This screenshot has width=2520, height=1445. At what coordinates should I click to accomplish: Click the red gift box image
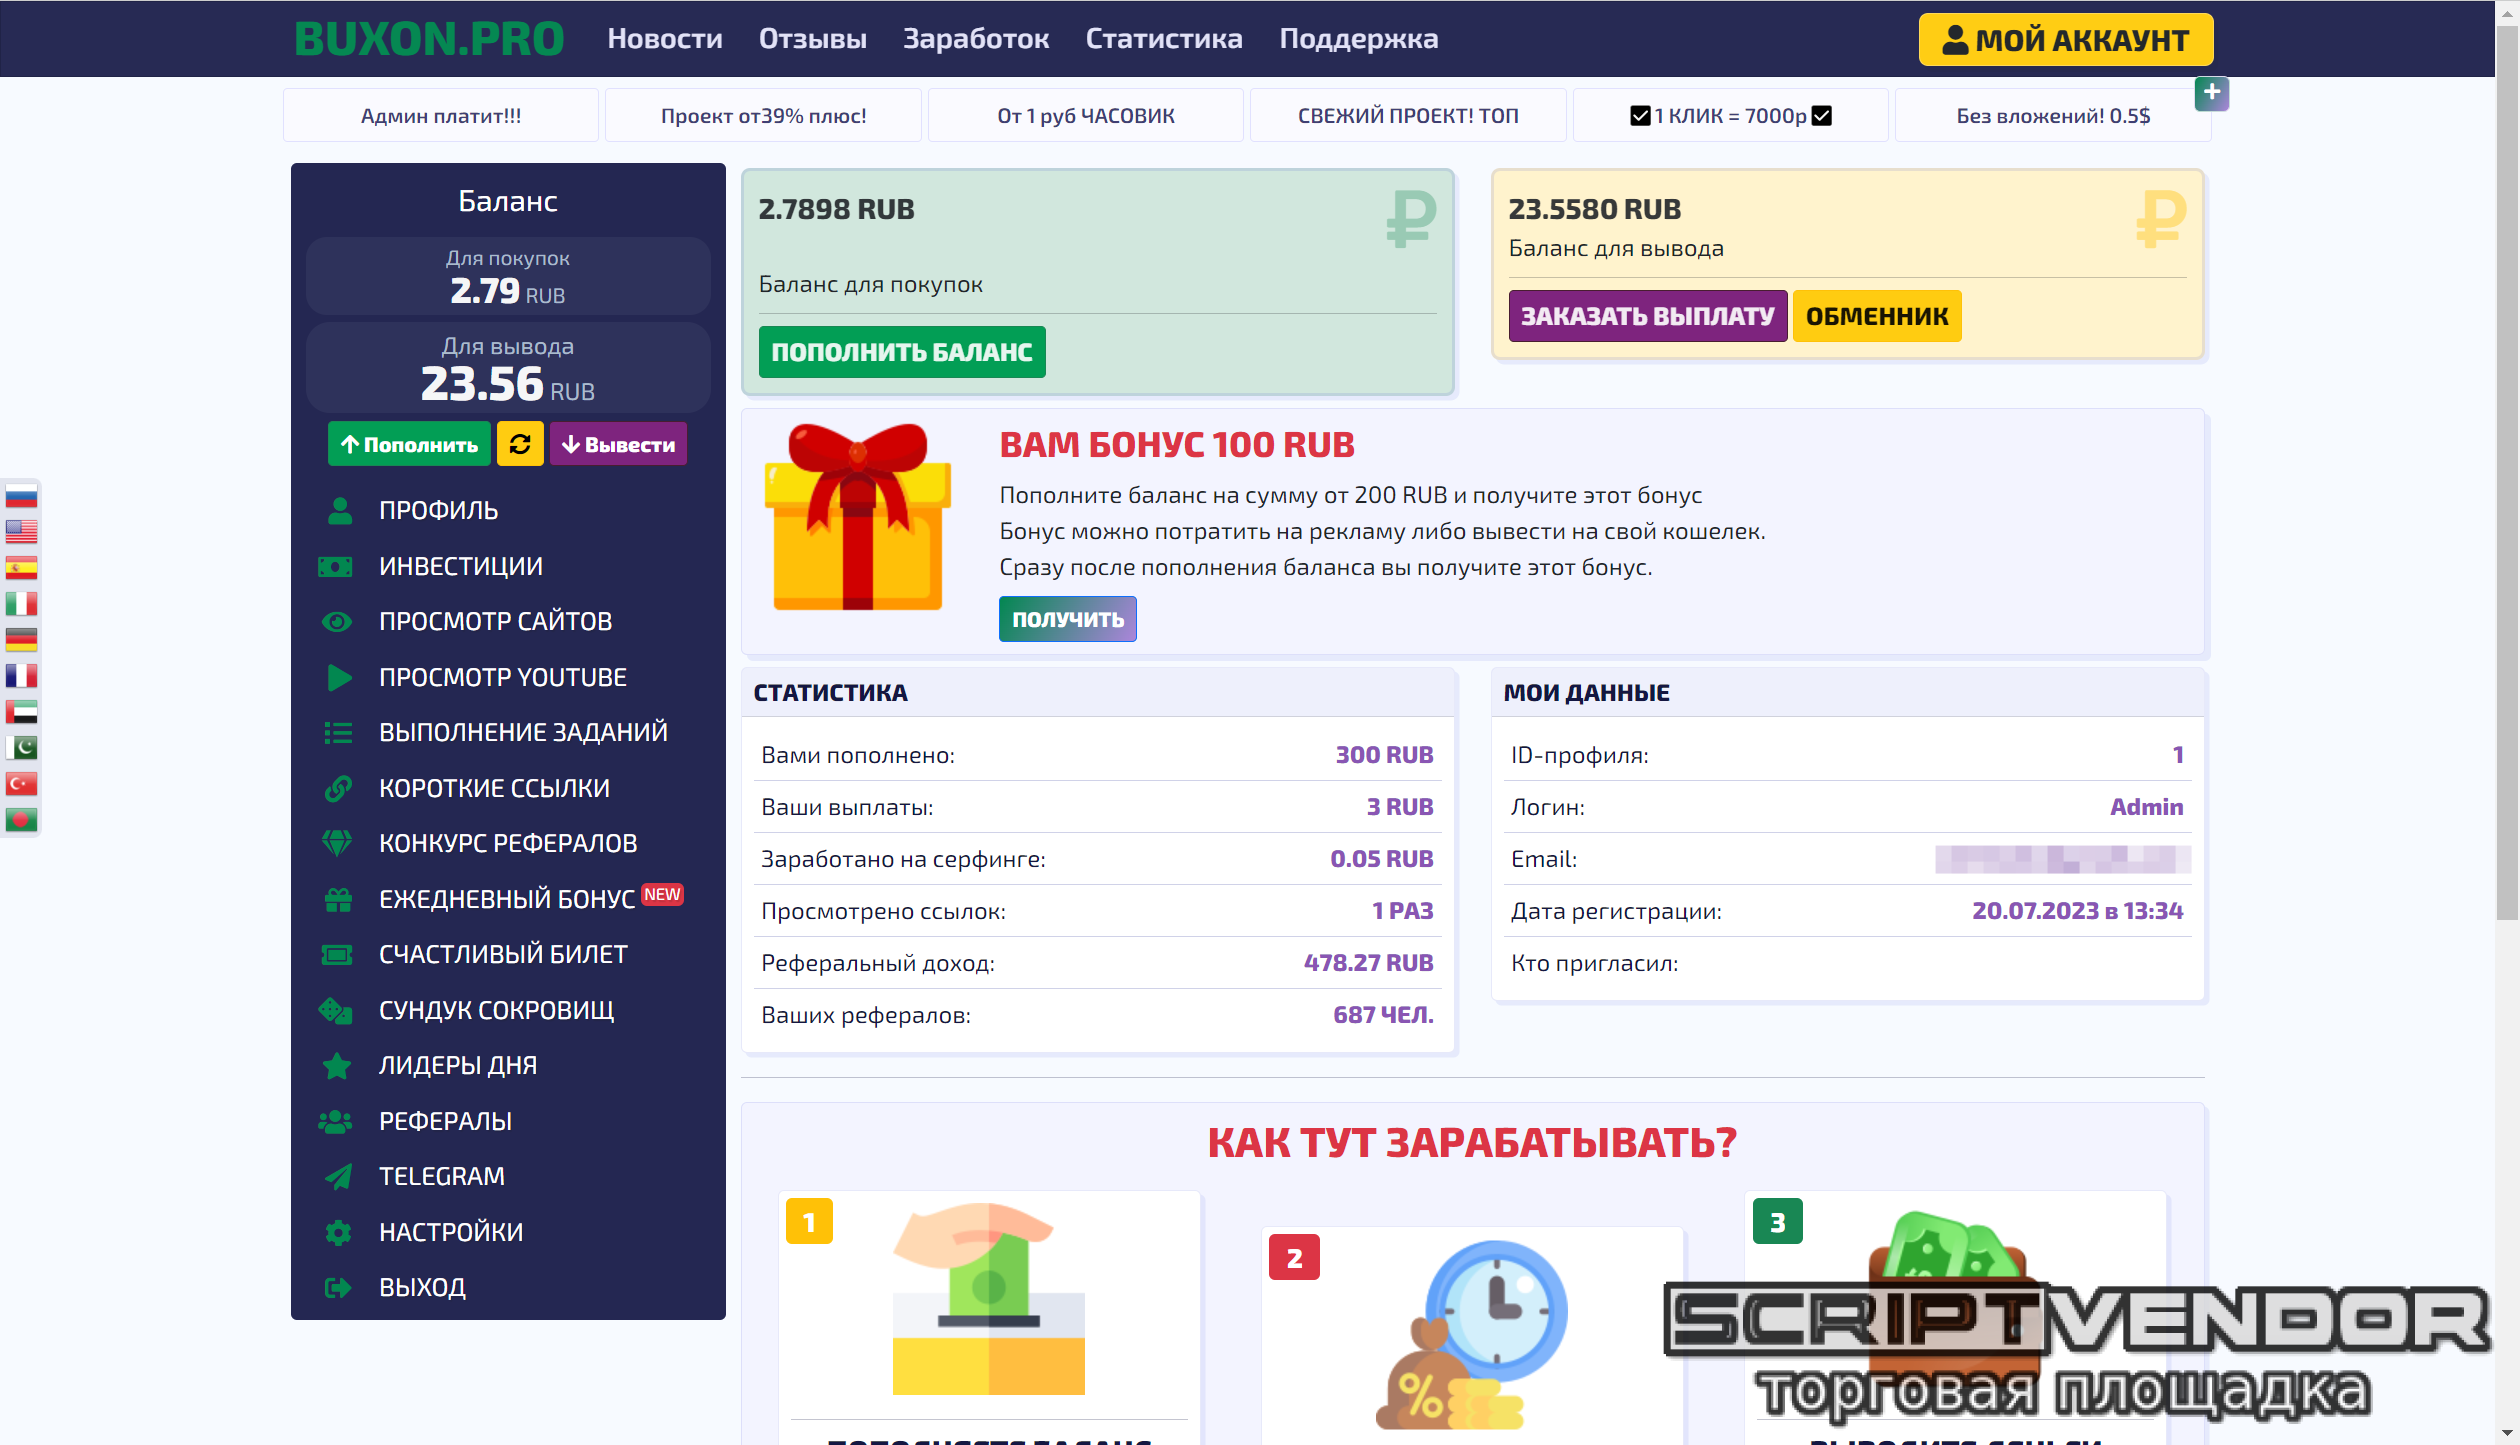(x=857, y=516)
